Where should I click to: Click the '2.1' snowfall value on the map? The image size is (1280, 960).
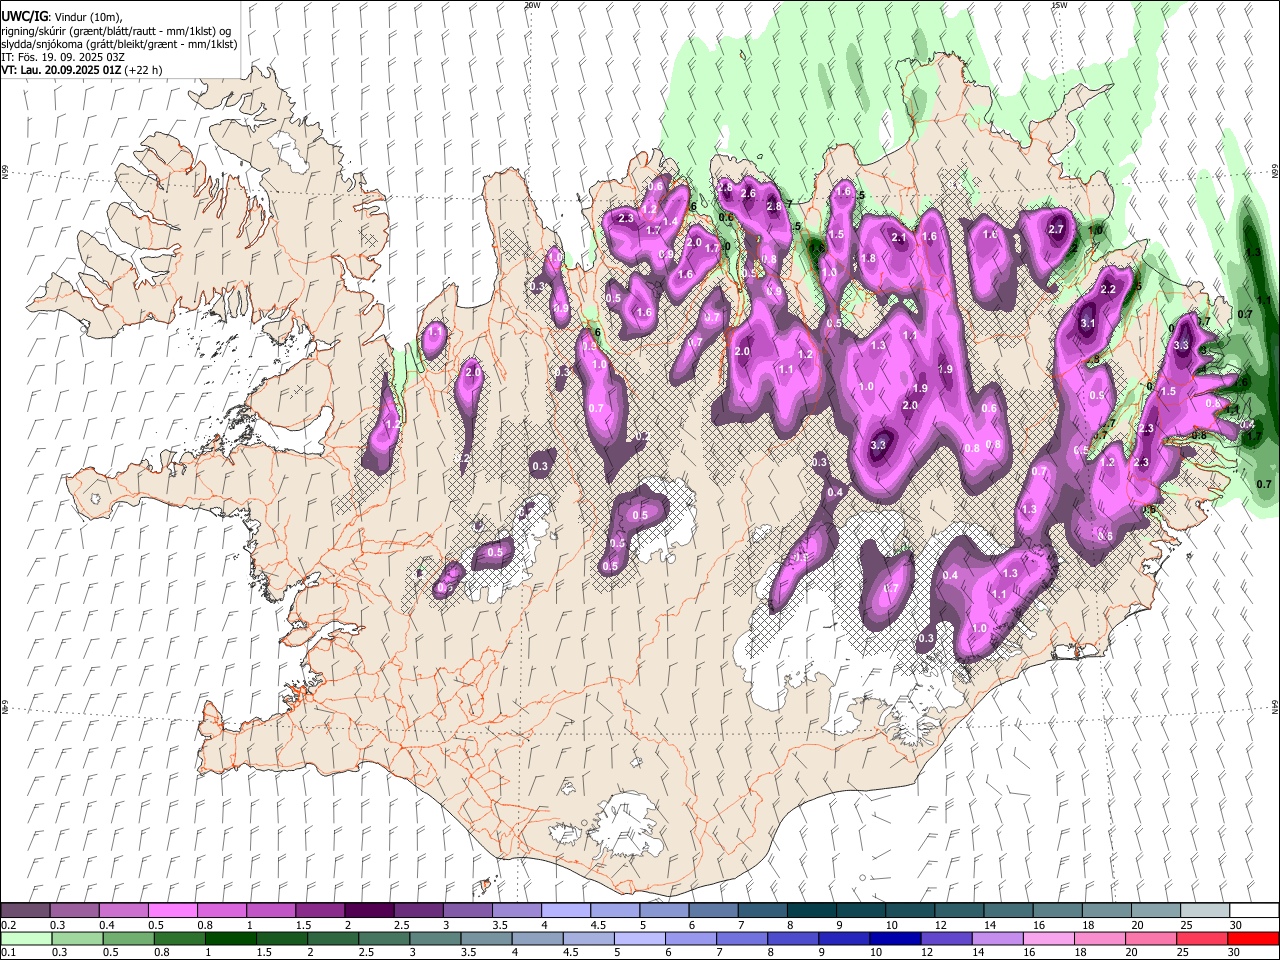pyautogui.click(x=899, y=237)
